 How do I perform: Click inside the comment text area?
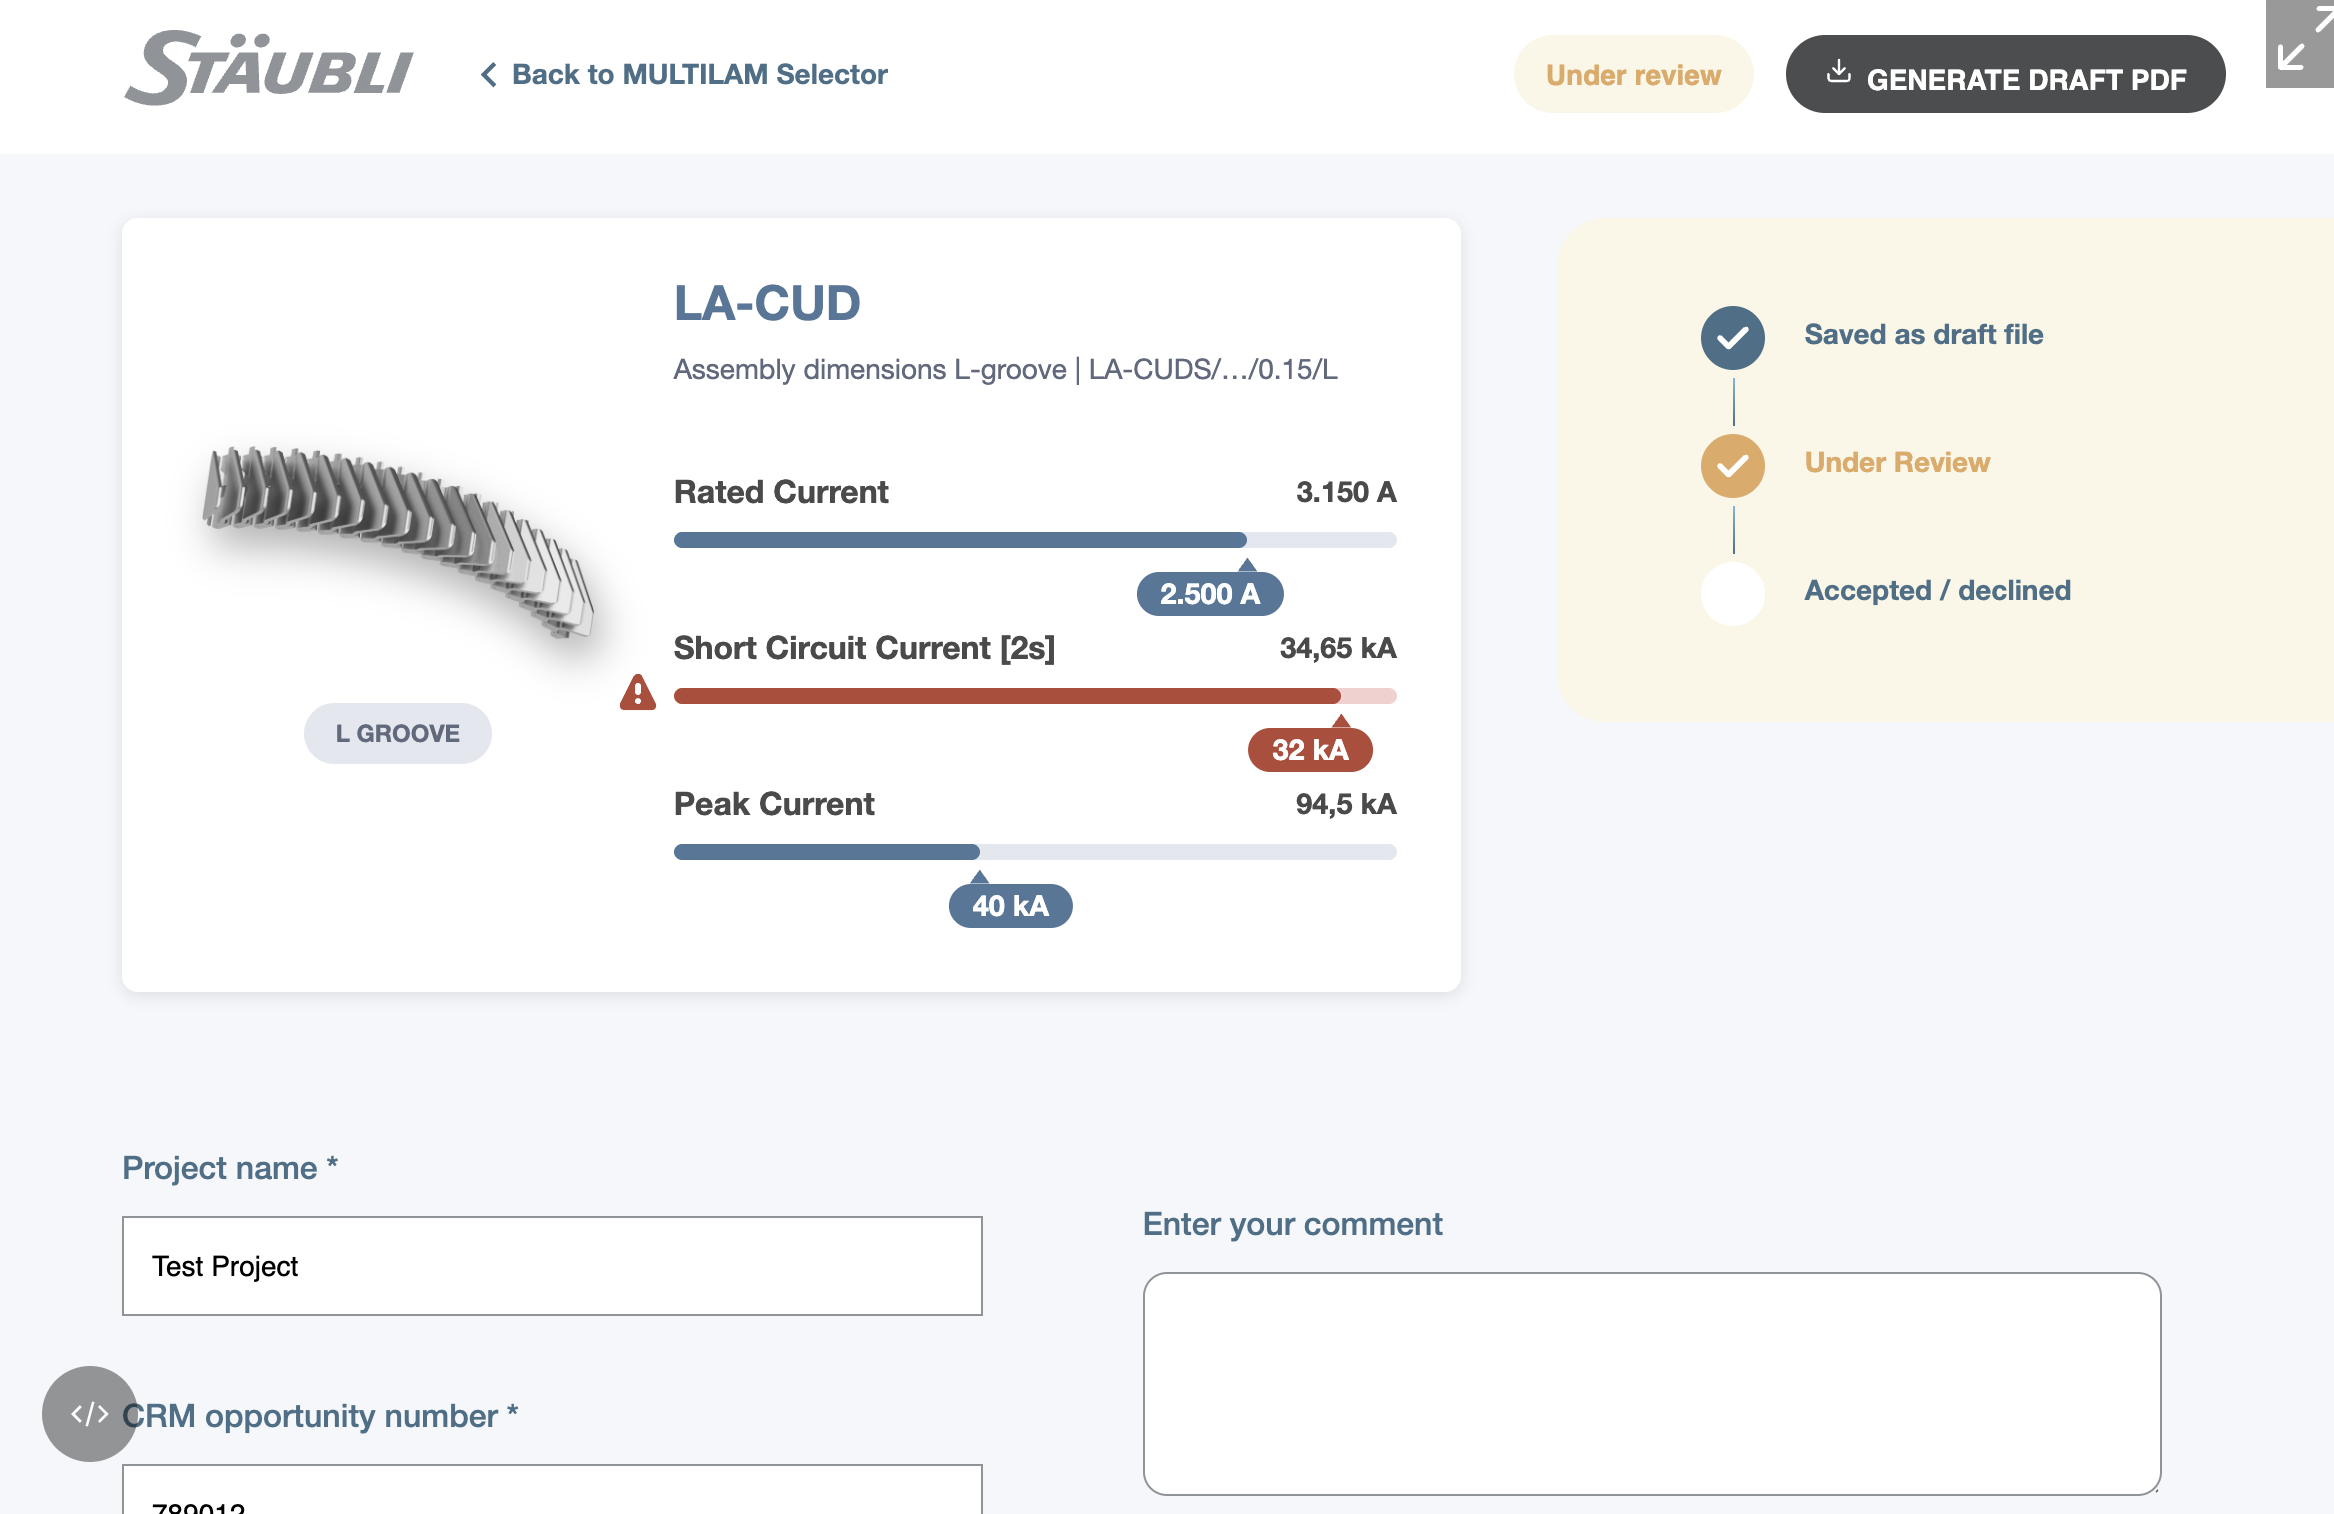pyautogui.click(x=1652, y=1384)
